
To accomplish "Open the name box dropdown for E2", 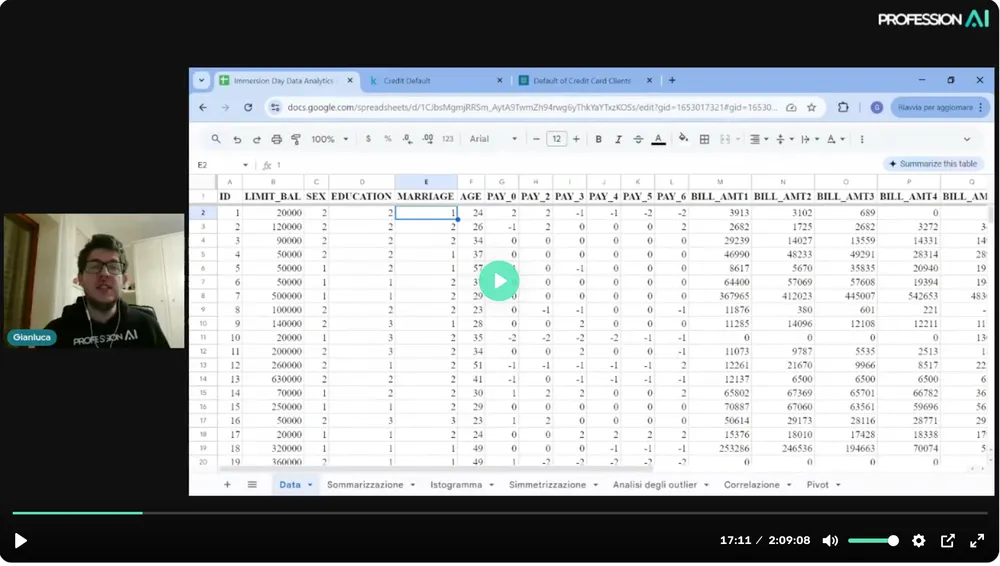I will click(x=246, y=165).
